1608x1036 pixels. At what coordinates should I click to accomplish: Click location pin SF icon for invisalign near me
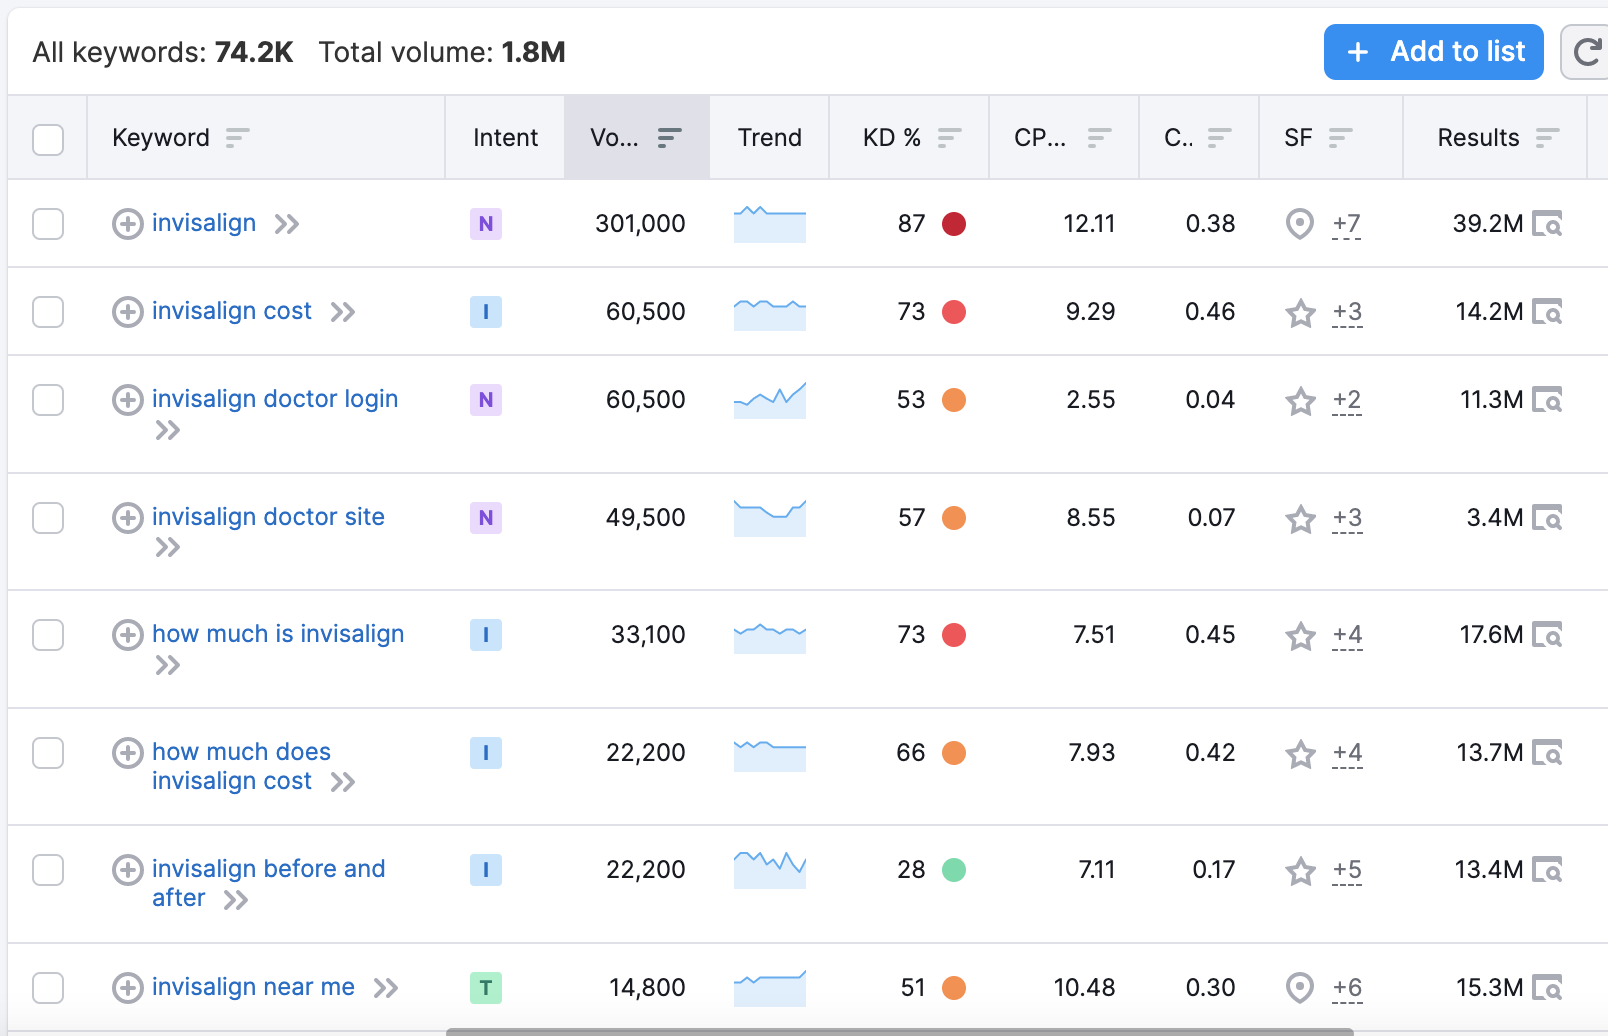(x=1299, y=988)
